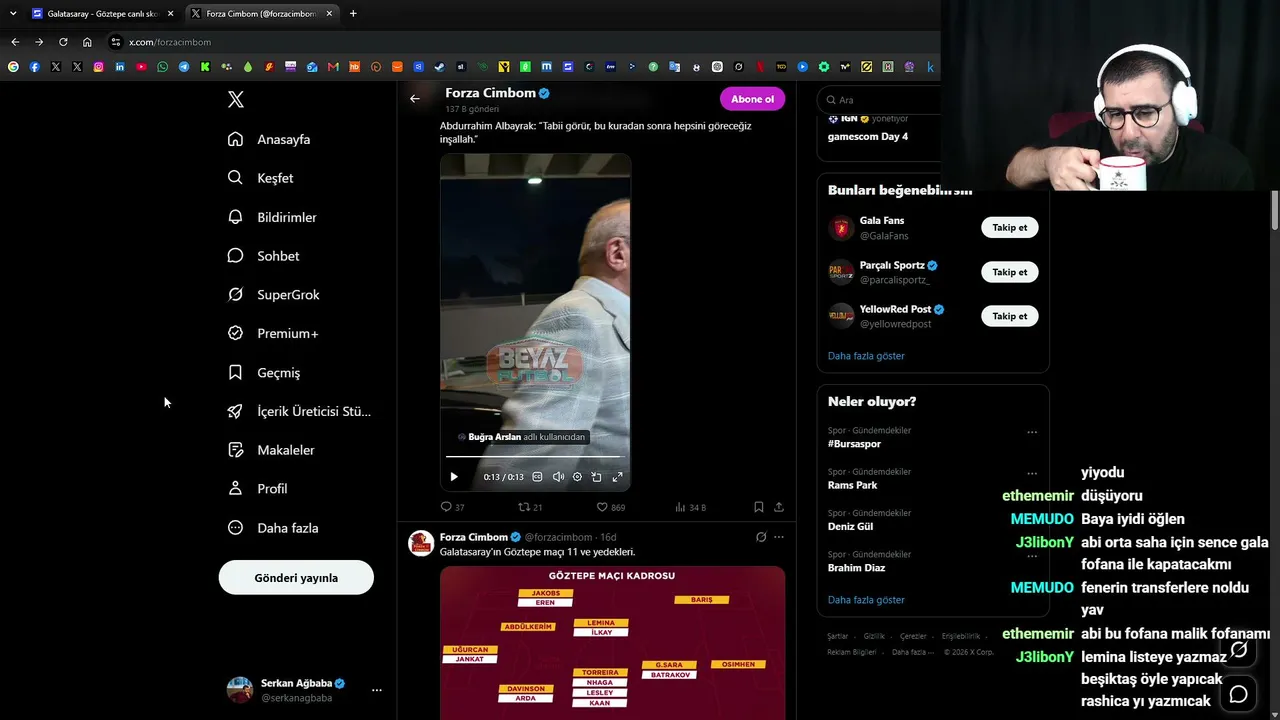This screenshot has width=1280, height=720.
Task: Open the Sohbet chat bubble icon
Action: click(x=235, y=256)
